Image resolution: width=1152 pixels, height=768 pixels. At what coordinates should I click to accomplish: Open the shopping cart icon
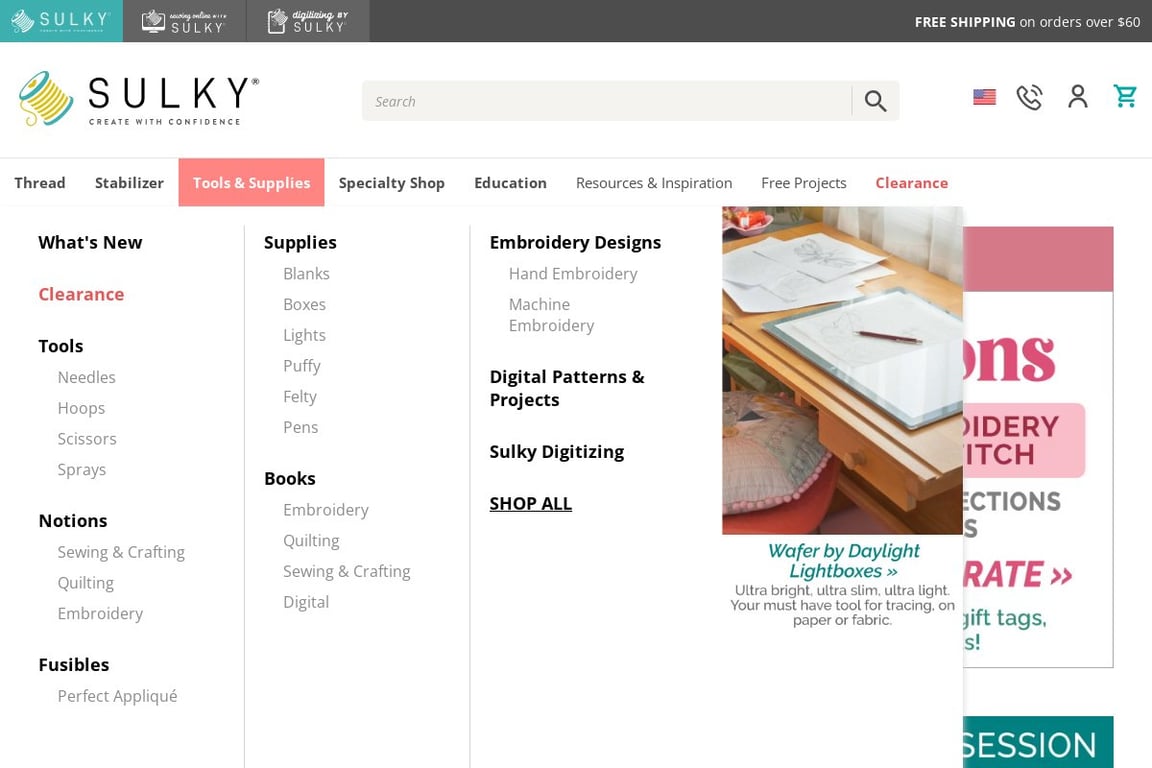tap(1125, 96)
